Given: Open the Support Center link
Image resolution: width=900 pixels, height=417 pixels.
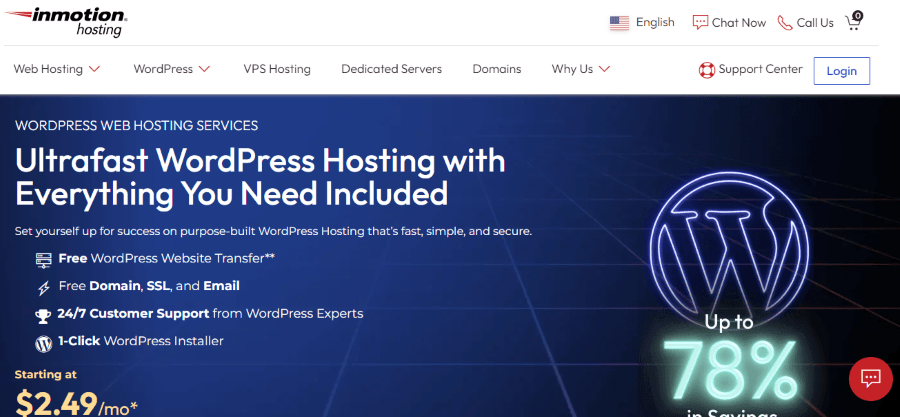Looking at the screenshot, I should tap(761, 69).
